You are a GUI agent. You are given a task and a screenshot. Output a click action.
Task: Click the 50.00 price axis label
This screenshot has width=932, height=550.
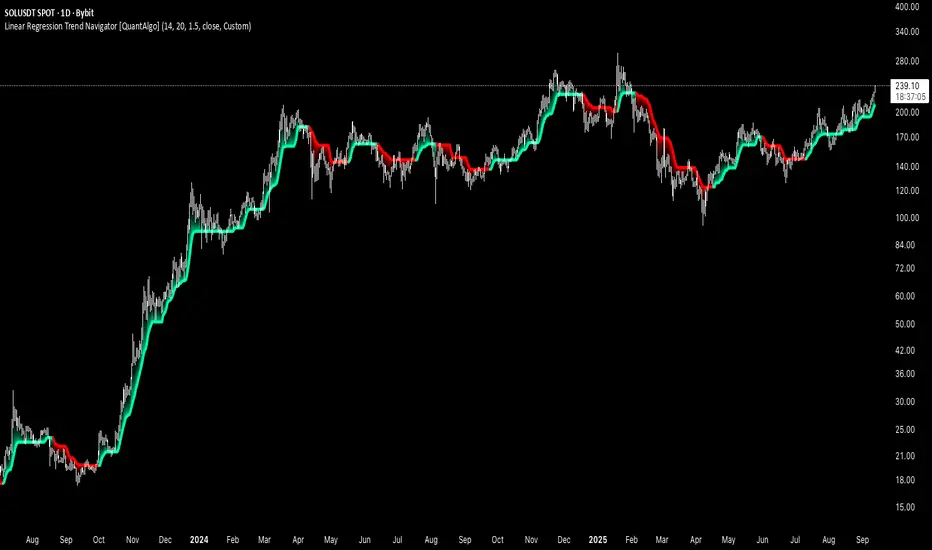point(905,323)
